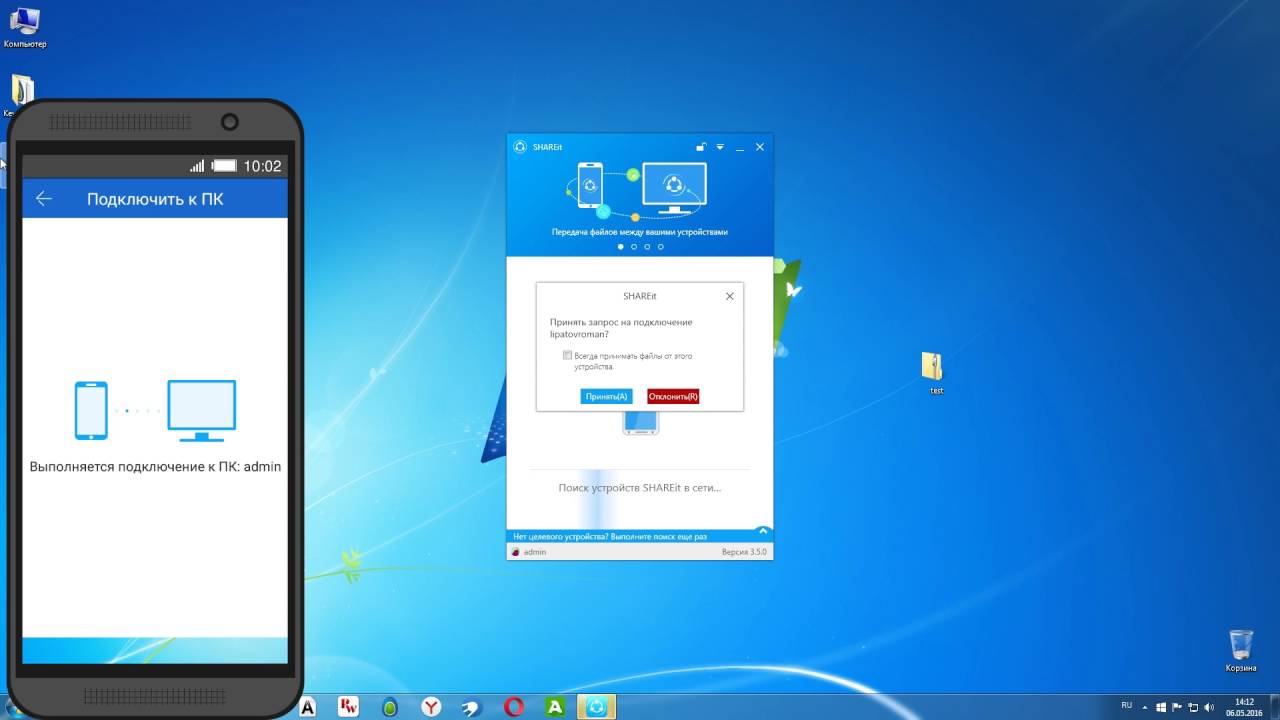Screen dimensions: 1280x720
Task: Enable always accept files from this device
Action: click(568, 355)
